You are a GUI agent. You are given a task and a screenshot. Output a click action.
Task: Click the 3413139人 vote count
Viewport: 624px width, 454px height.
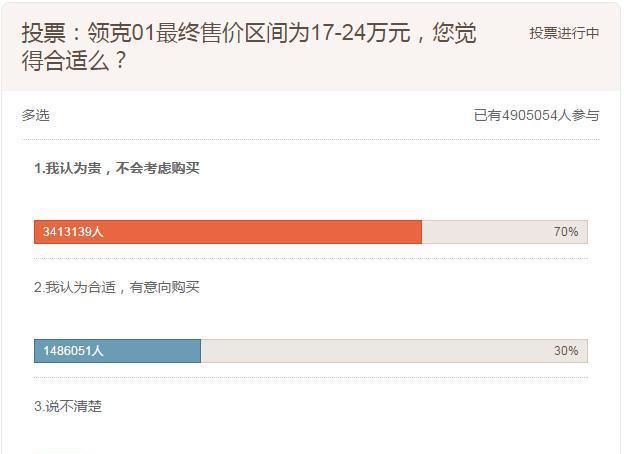point(73,232)
